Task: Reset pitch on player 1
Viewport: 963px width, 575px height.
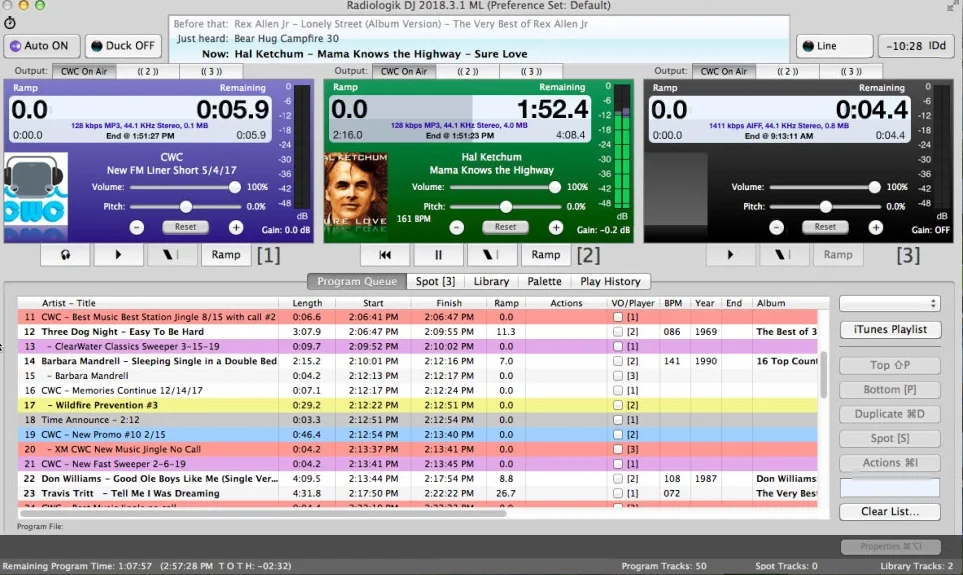Action: point(185,227)
